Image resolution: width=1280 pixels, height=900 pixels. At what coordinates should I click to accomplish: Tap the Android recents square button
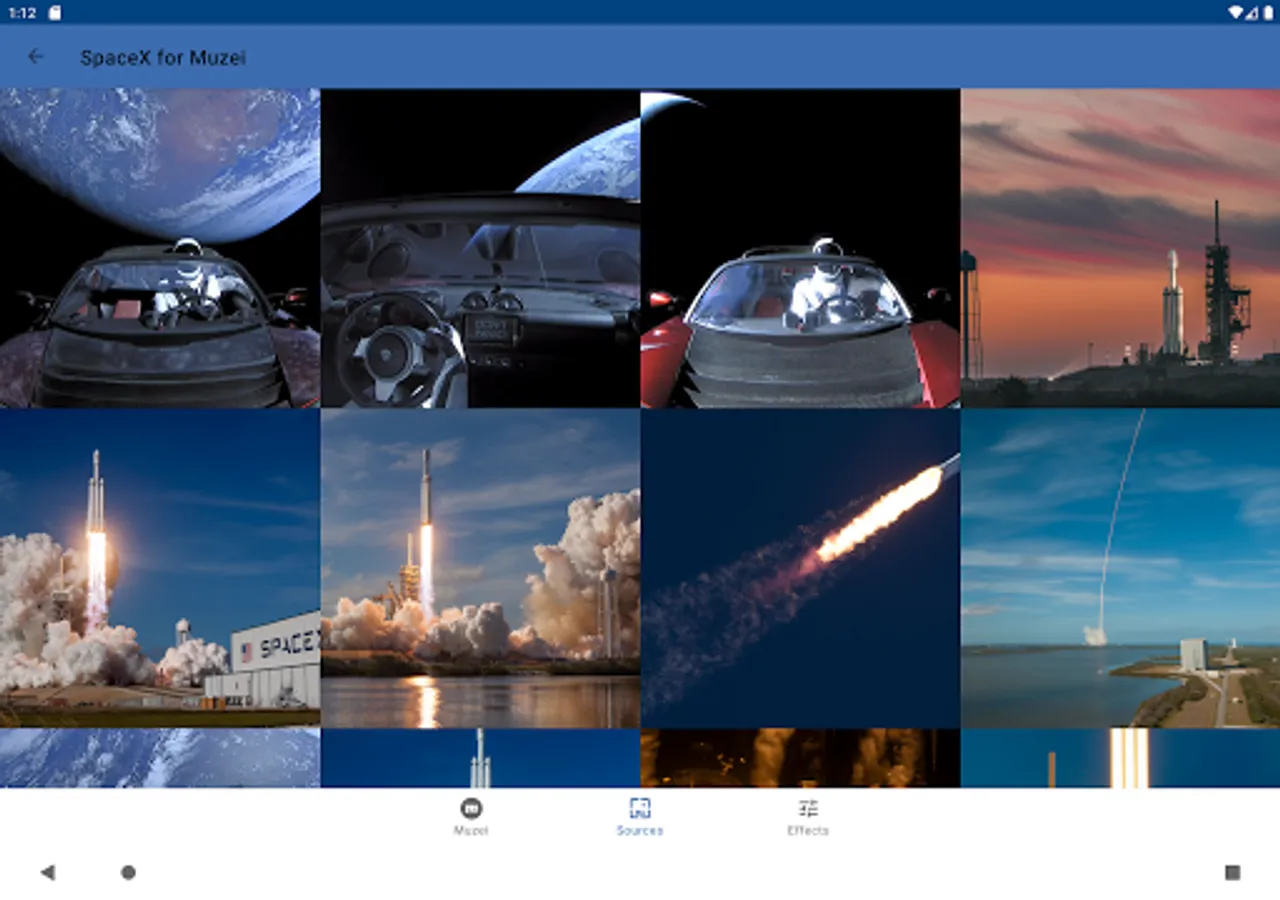tap(1232, 872)
